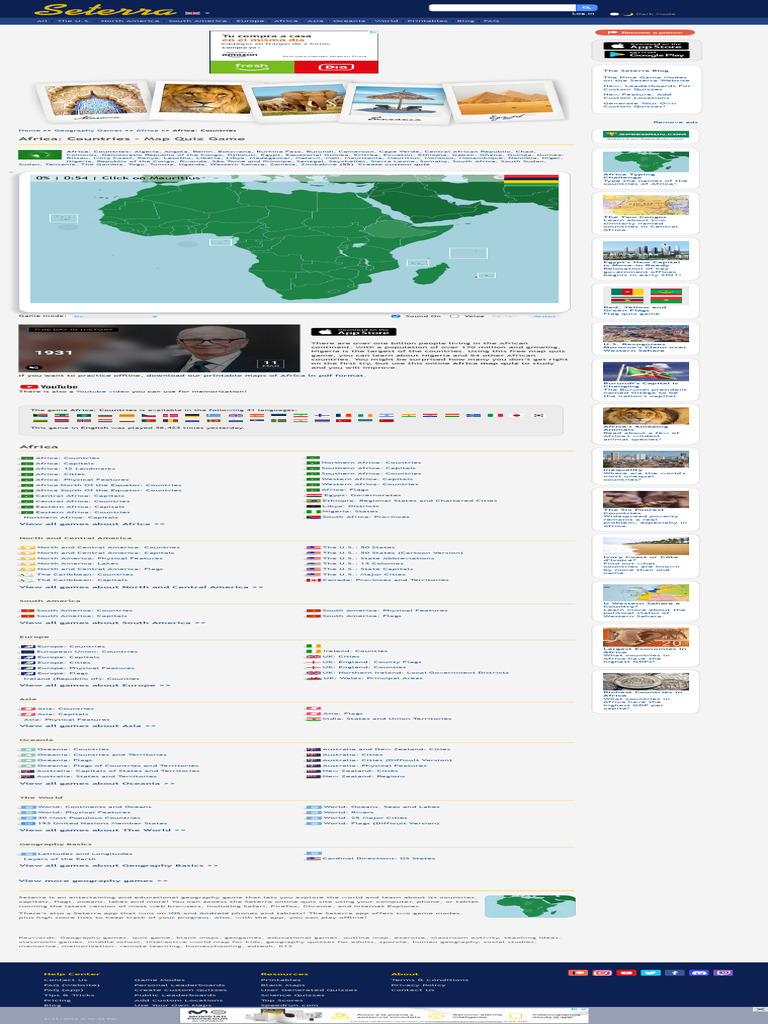
Task: Click the Patreon icon in footer
Action: pos(577,973)
